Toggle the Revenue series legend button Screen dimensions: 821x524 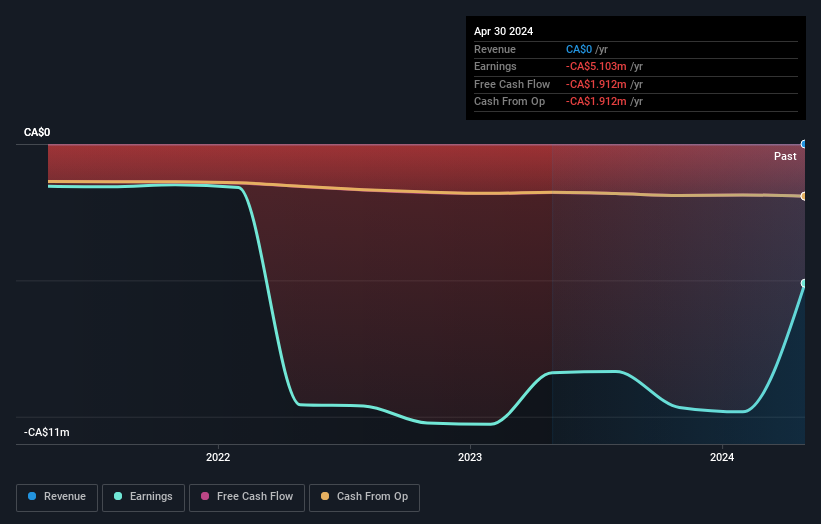(x=57, y=497)
